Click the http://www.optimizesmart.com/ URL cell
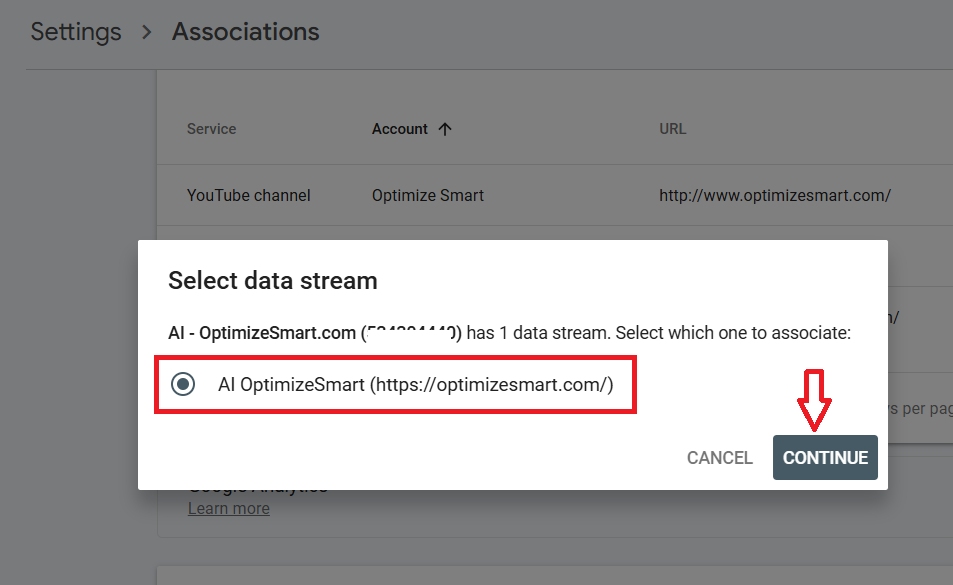Screen dimensions: 953x585 coord(775,195)
